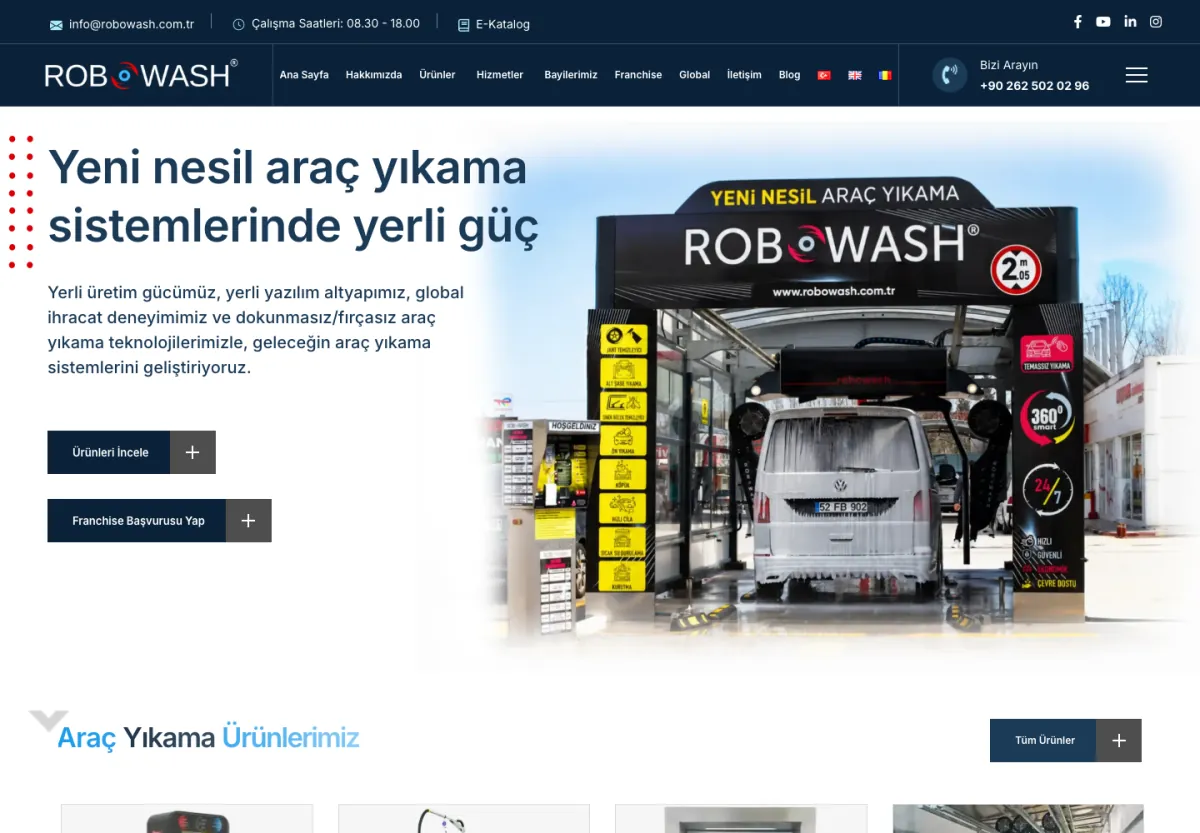Click the Tüm Ürünler button
The width and height of the screenshot is (1200, 833).
click(1065, 741)
